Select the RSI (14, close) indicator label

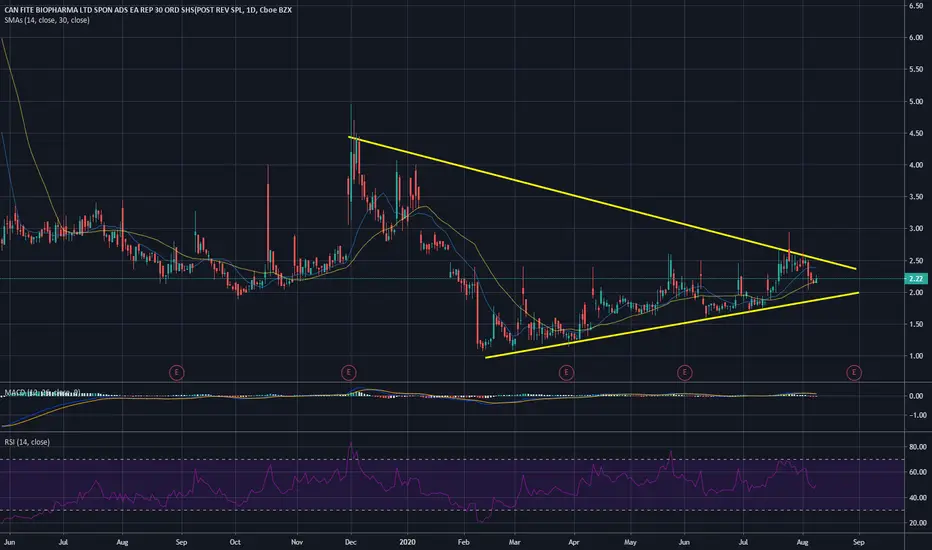[x=27, y=442]
